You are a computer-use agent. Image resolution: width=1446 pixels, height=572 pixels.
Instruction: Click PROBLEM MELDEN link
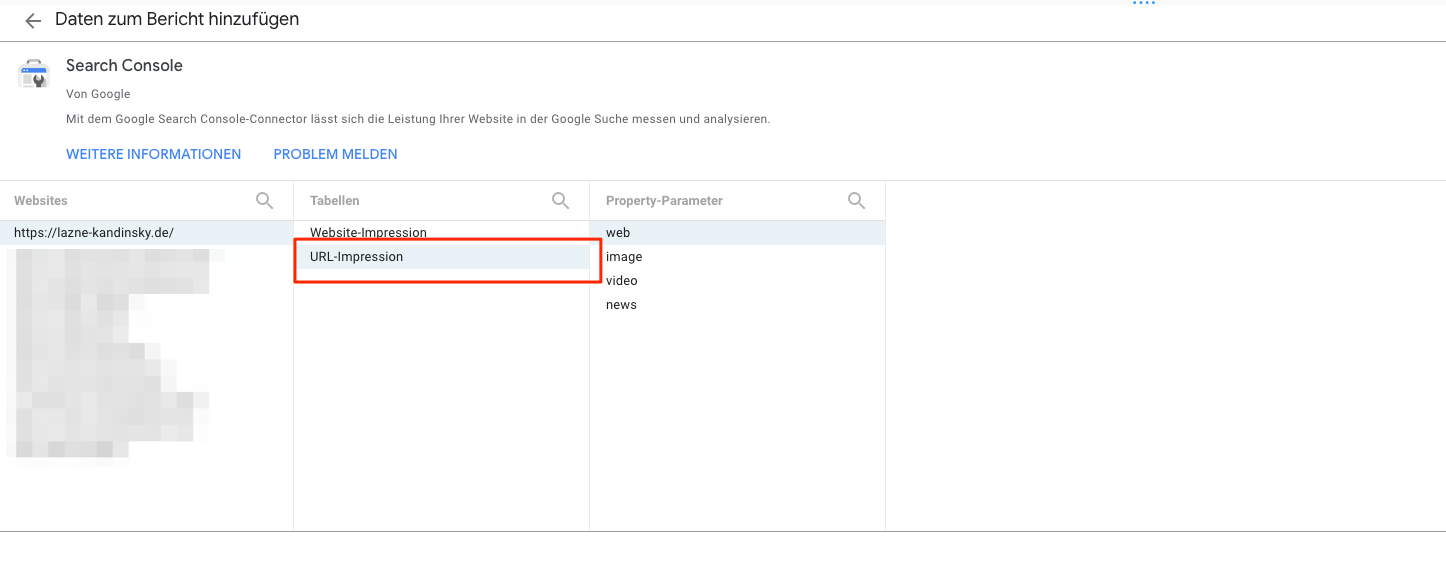pyautogui.click(x=336, y=154)
